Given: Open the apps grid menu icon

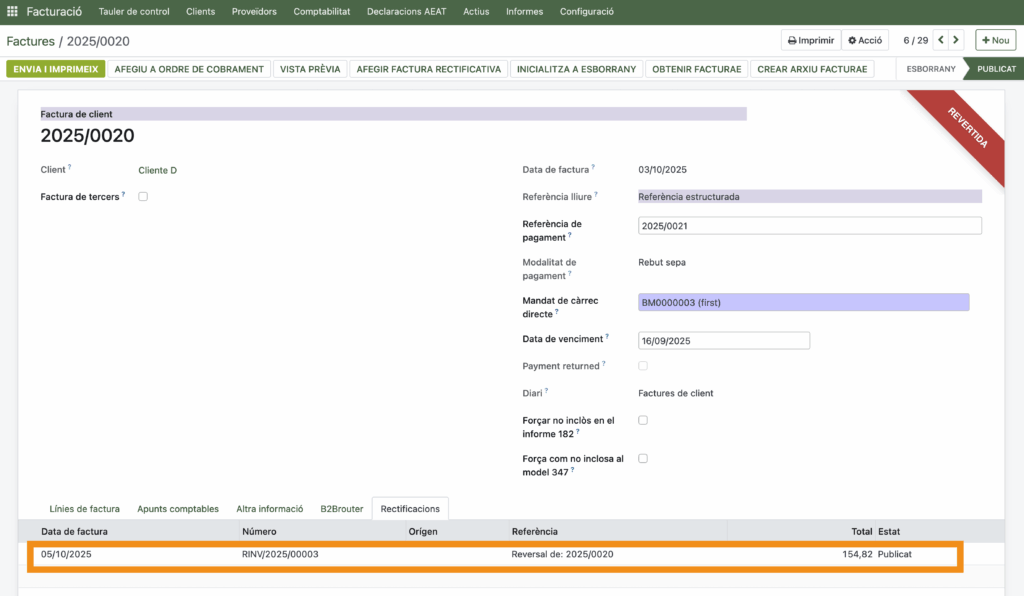Looking at the screenshot, I should [12, 12].
